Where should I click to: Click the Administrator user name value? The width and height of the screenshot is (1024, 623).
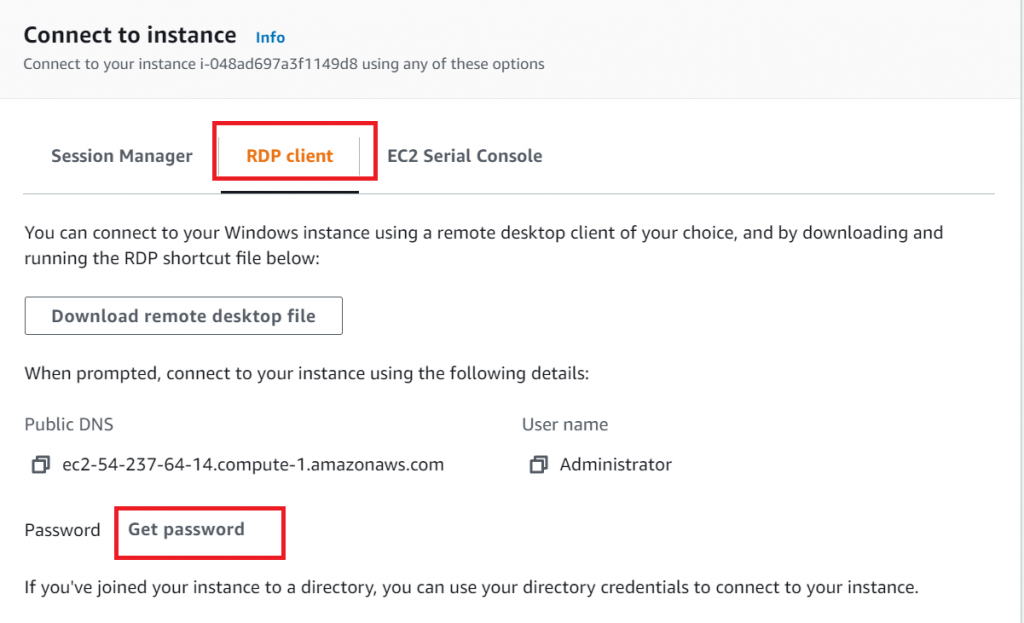pos(616,465)
